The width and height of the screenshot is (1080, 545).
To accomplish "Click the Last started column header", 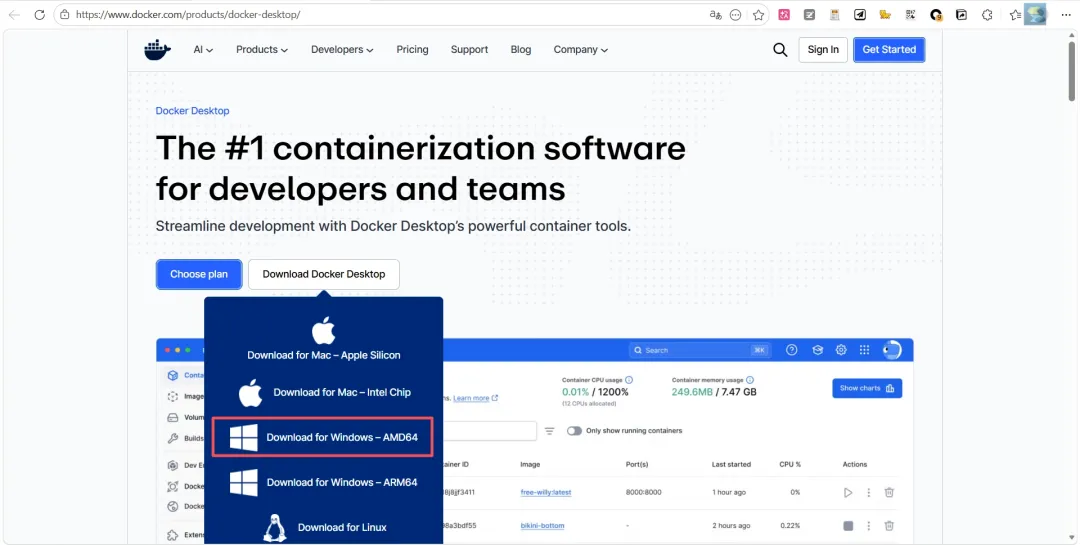I will [x=731, y=464].
